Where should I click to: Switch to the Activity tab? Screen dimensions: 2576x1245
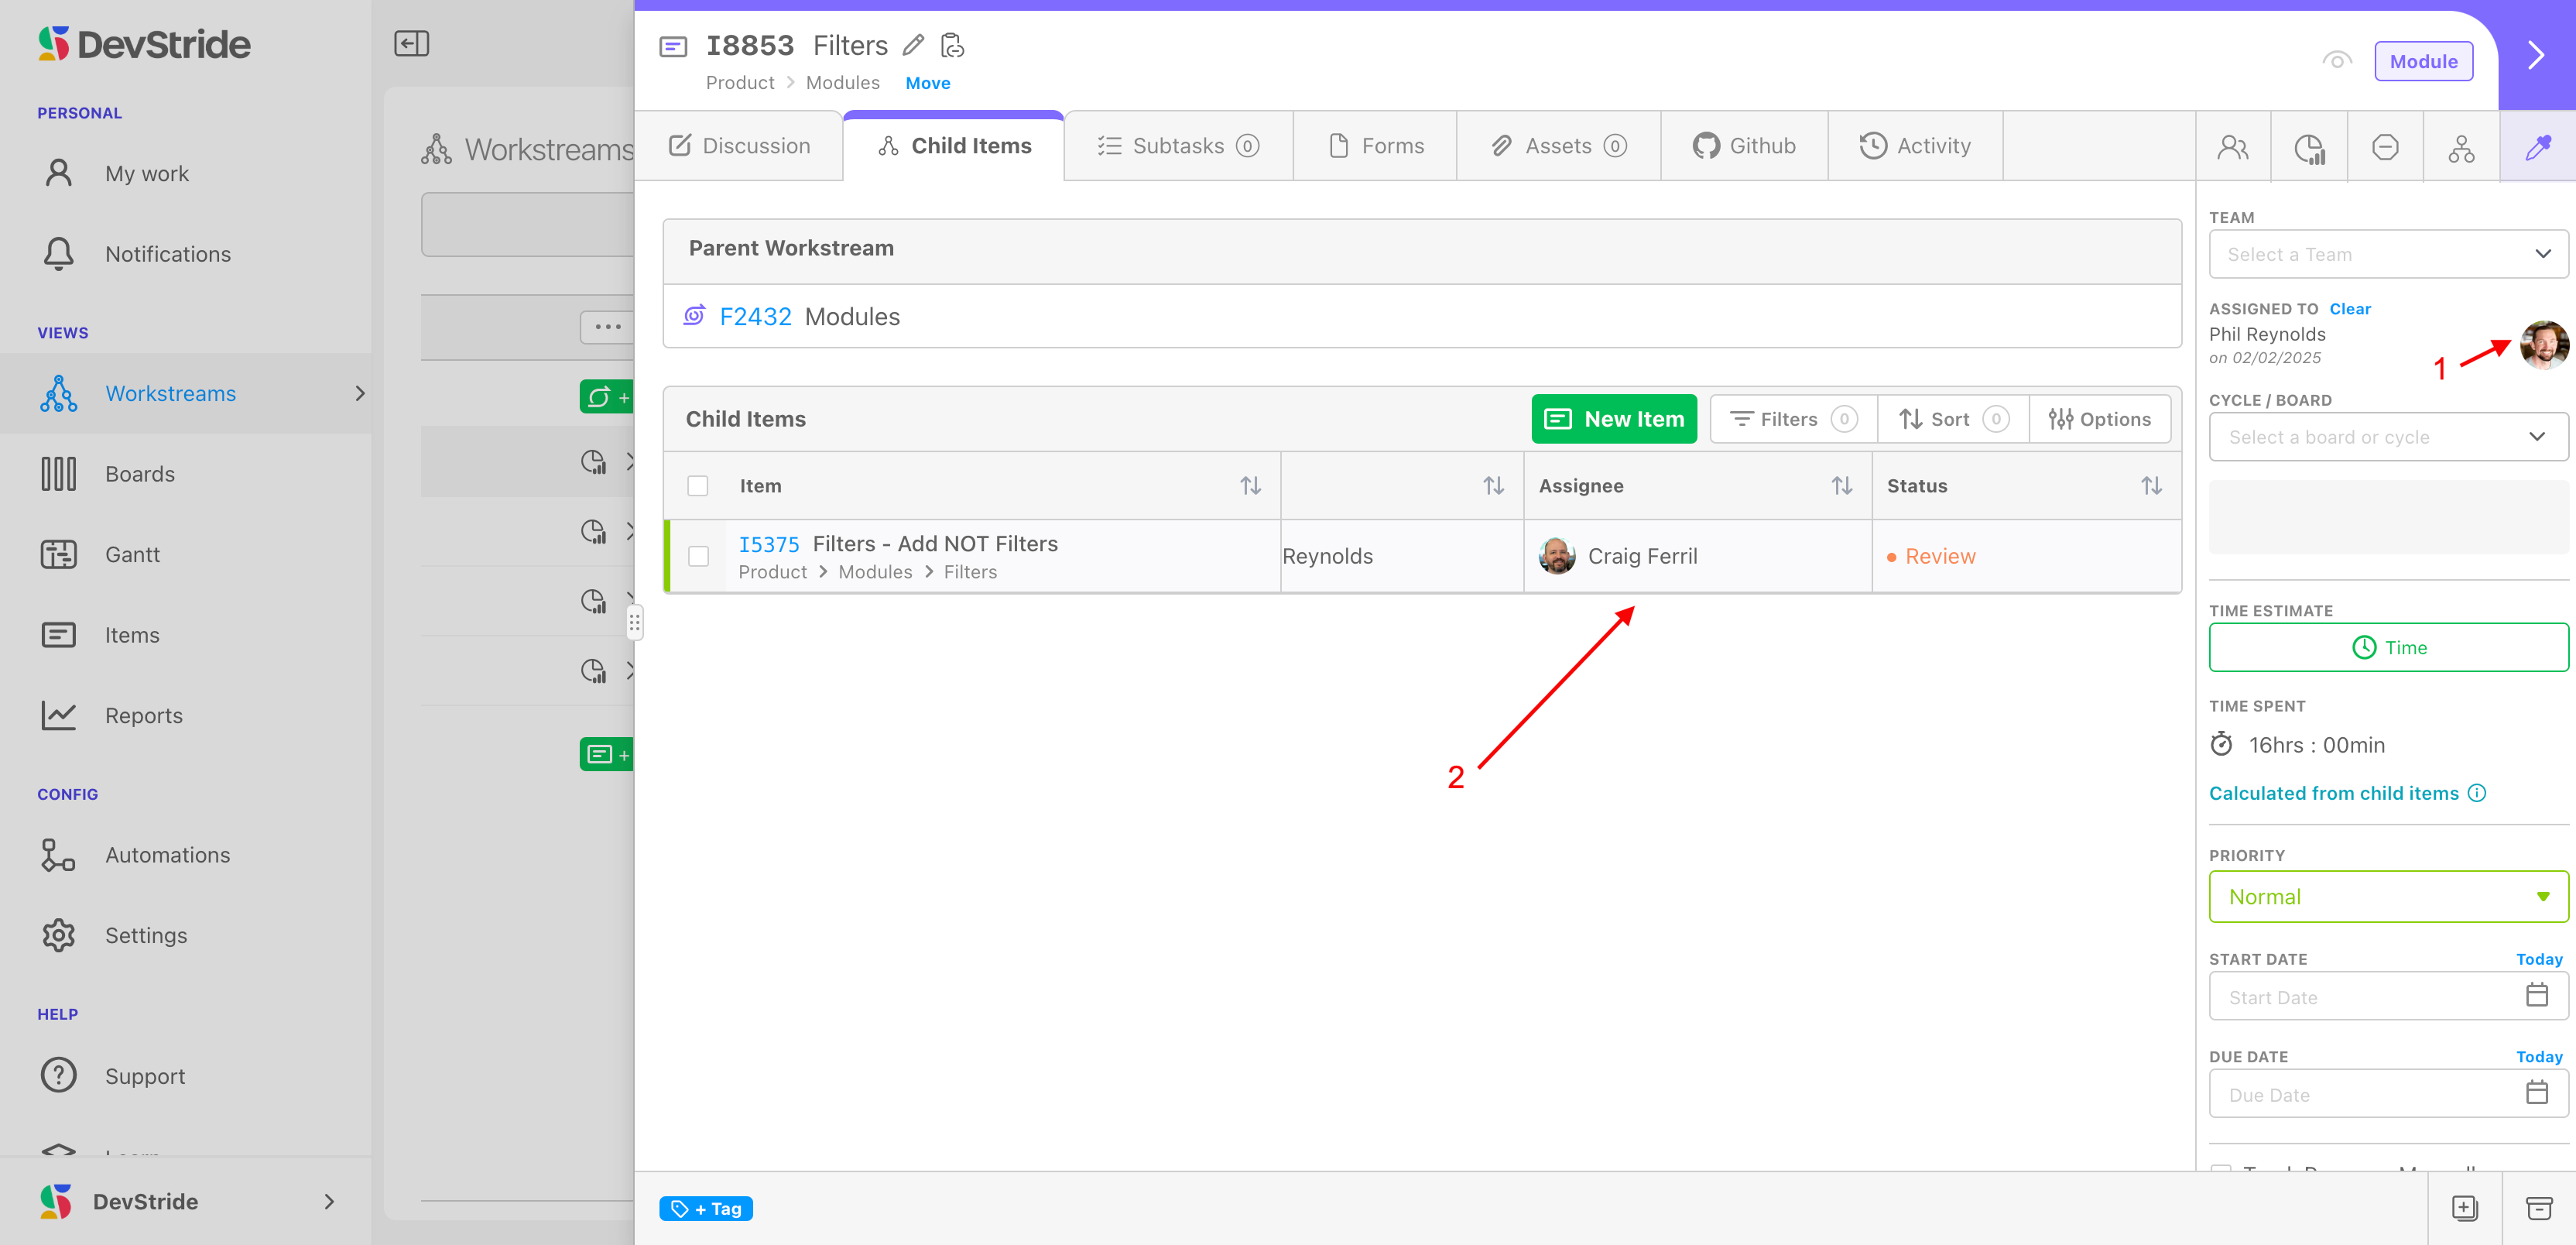[1914, 146]
